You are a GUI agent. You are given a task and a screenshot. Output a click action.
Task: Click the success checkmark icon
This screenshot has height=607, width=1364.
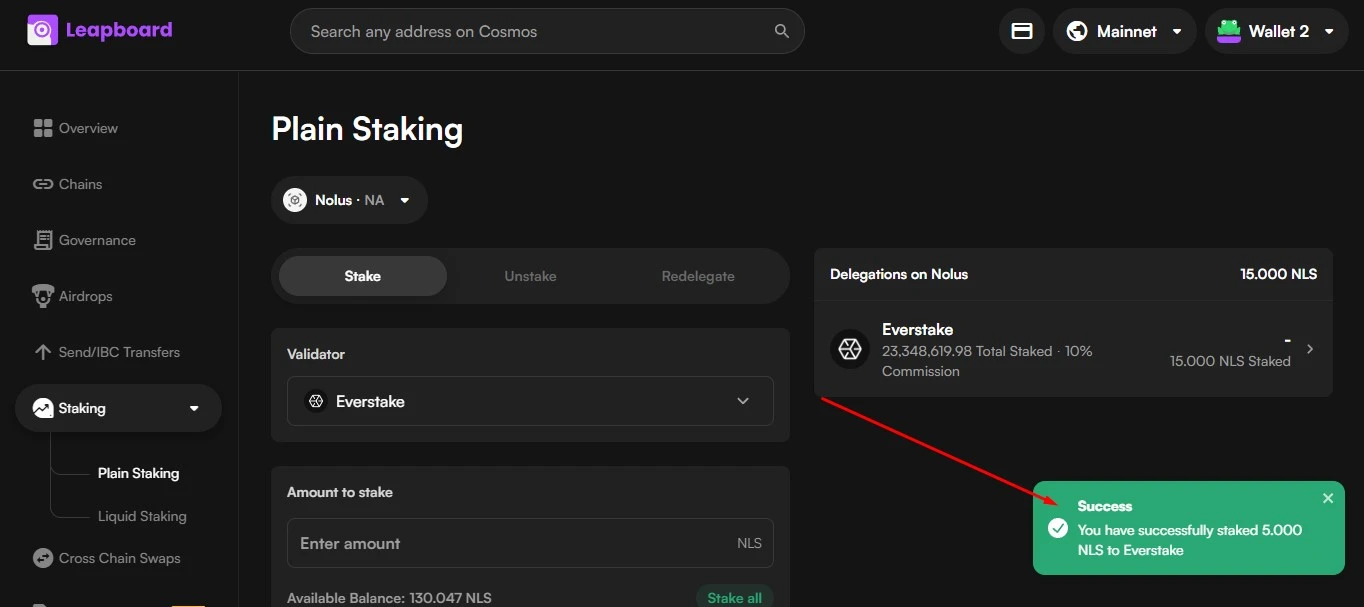click(1058, 528)
